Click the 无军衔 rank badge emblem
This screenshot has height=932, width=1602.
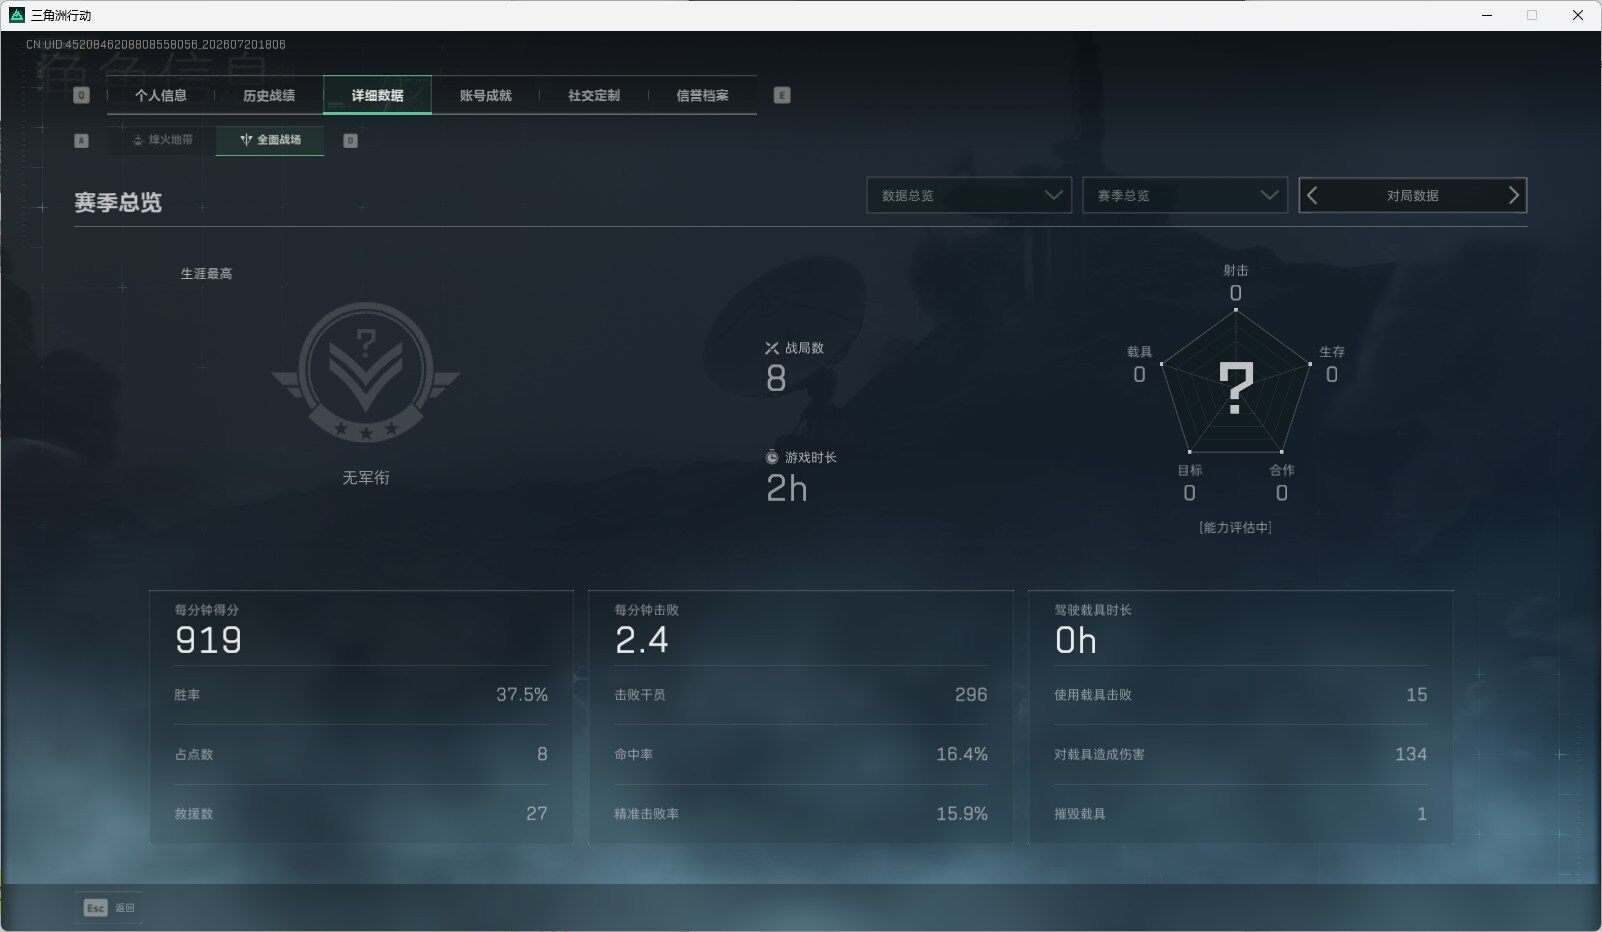366,372
